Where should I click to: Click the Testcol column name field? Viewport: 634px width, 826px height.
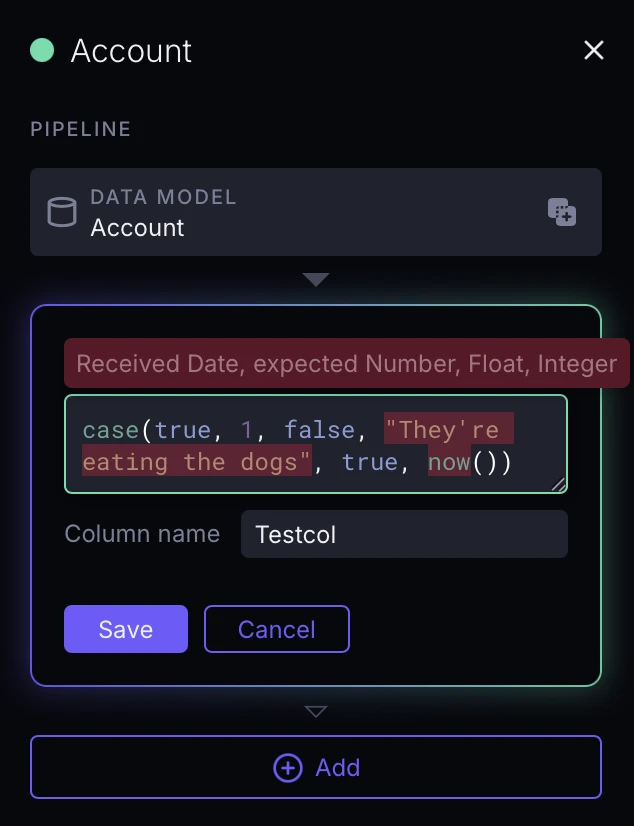[x=404, y=534]
